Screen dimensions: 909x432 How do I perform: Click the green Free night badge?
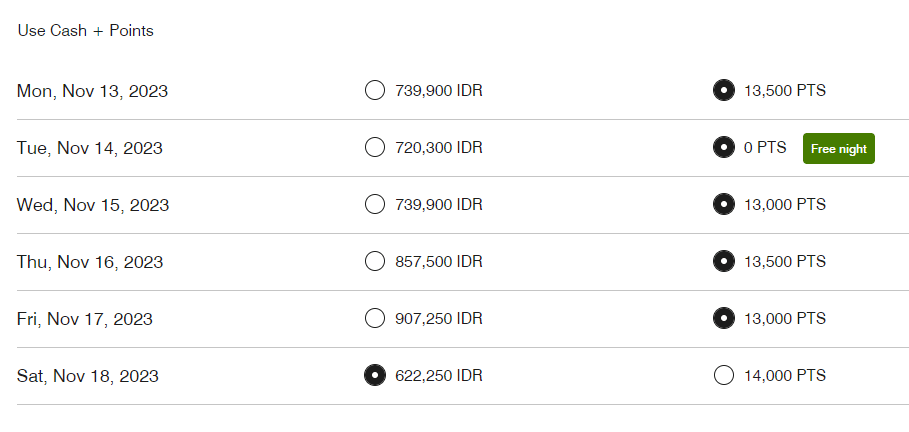(838, 148)
